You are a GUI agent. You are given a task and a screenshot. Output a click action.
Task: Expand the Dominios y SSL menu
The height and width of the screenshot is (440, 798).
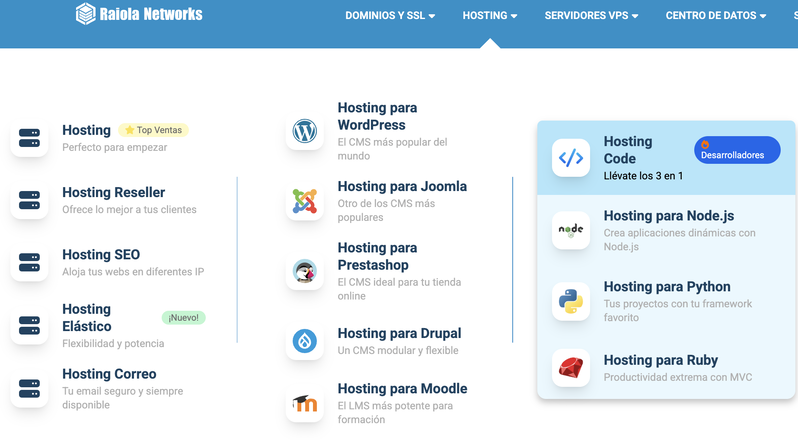390,16
